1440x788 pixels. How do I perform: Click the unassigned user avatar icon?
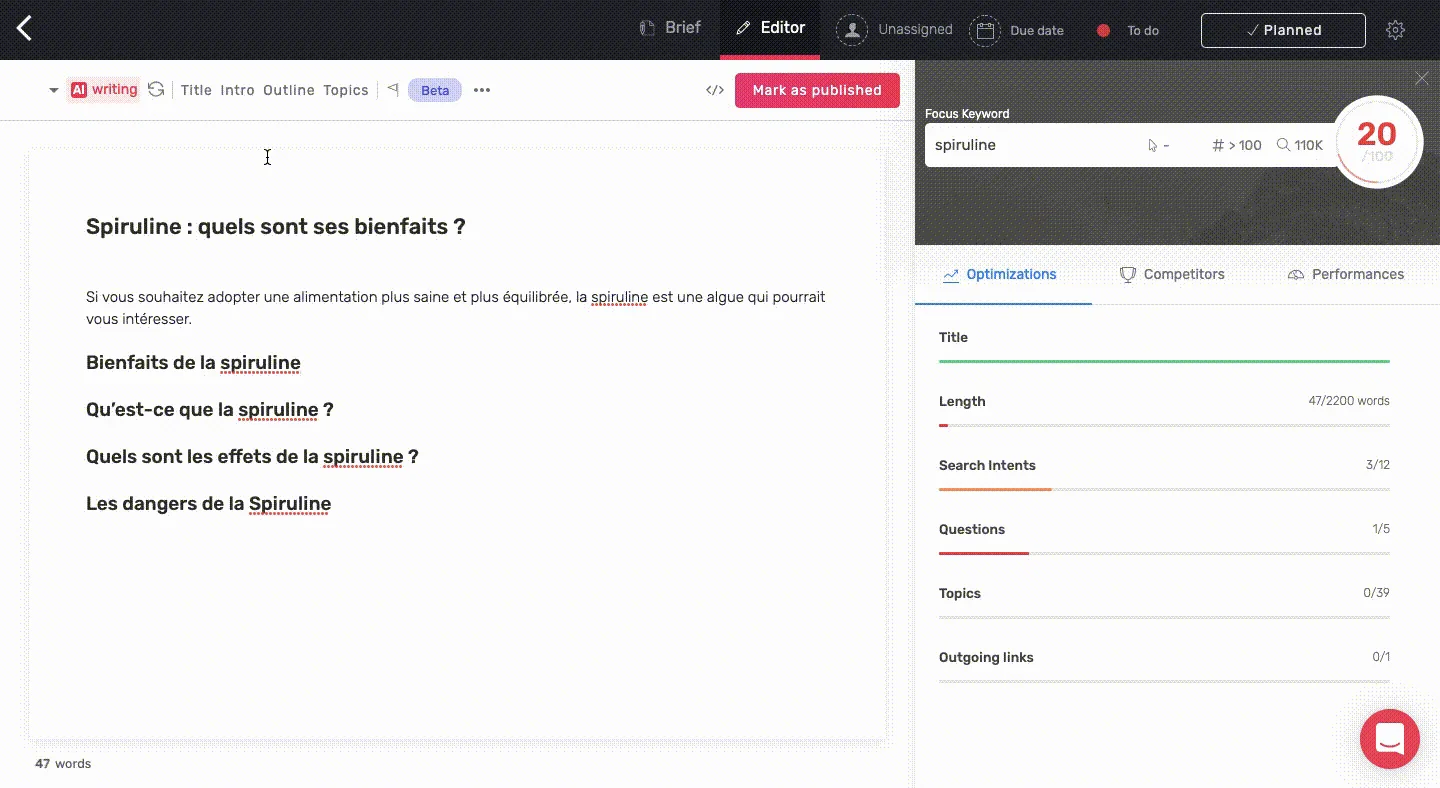pos(852,30)
